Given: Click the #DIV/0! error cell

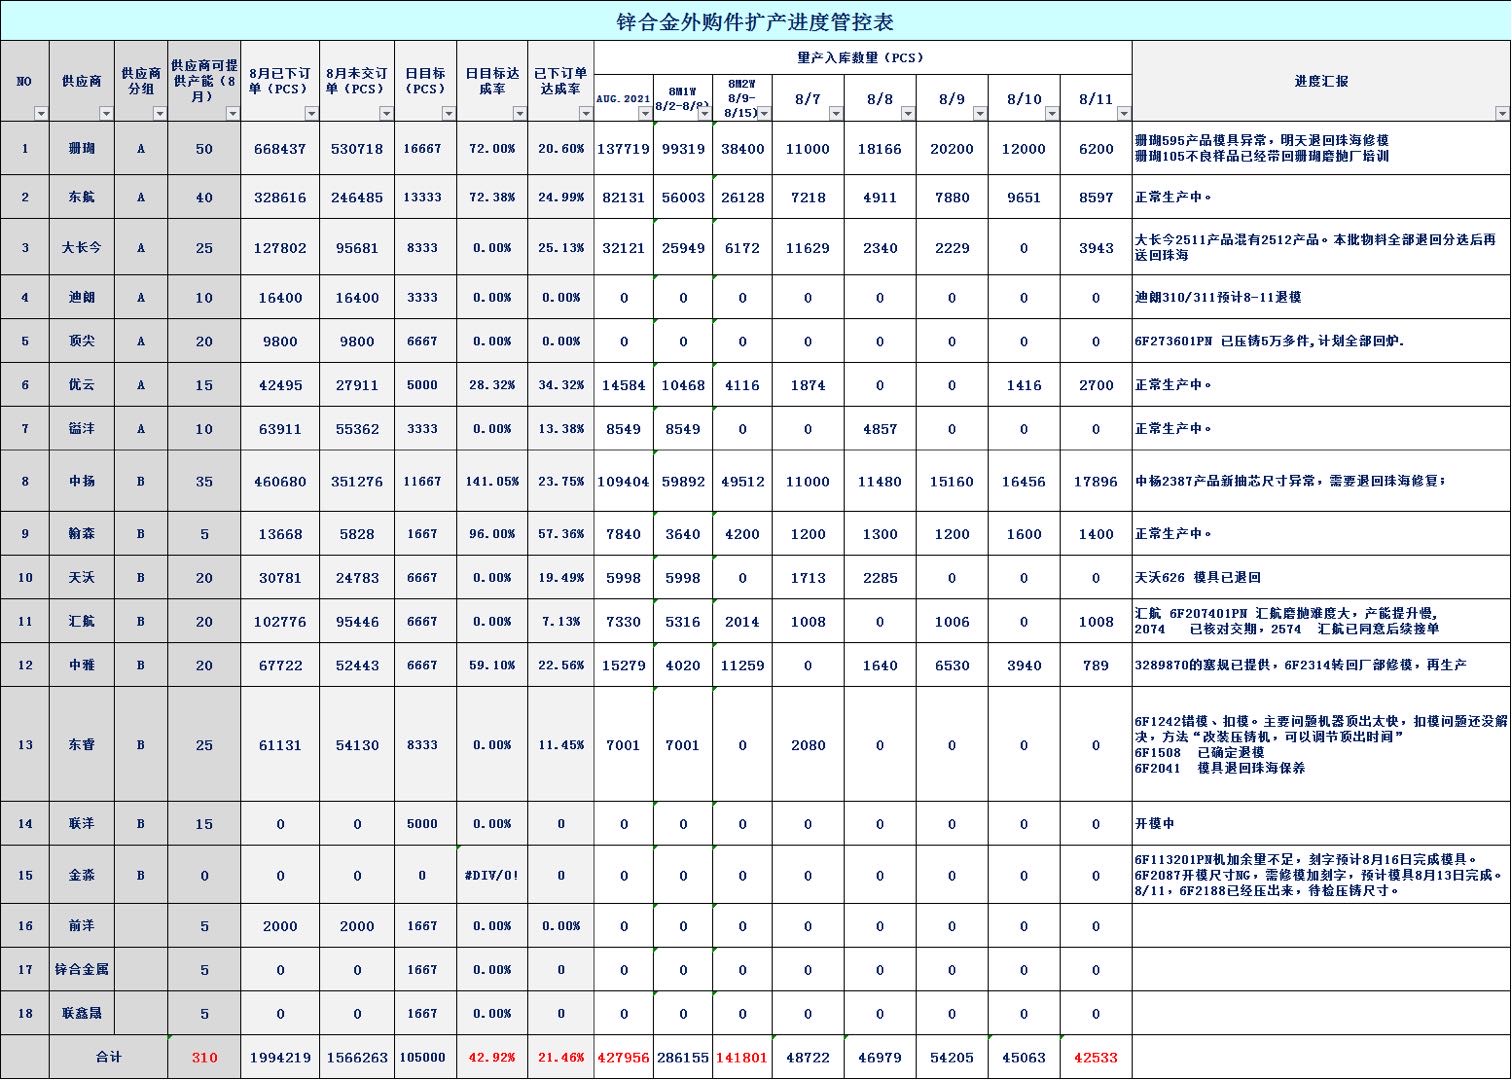Looking at the screenshot, I should 492,875.
